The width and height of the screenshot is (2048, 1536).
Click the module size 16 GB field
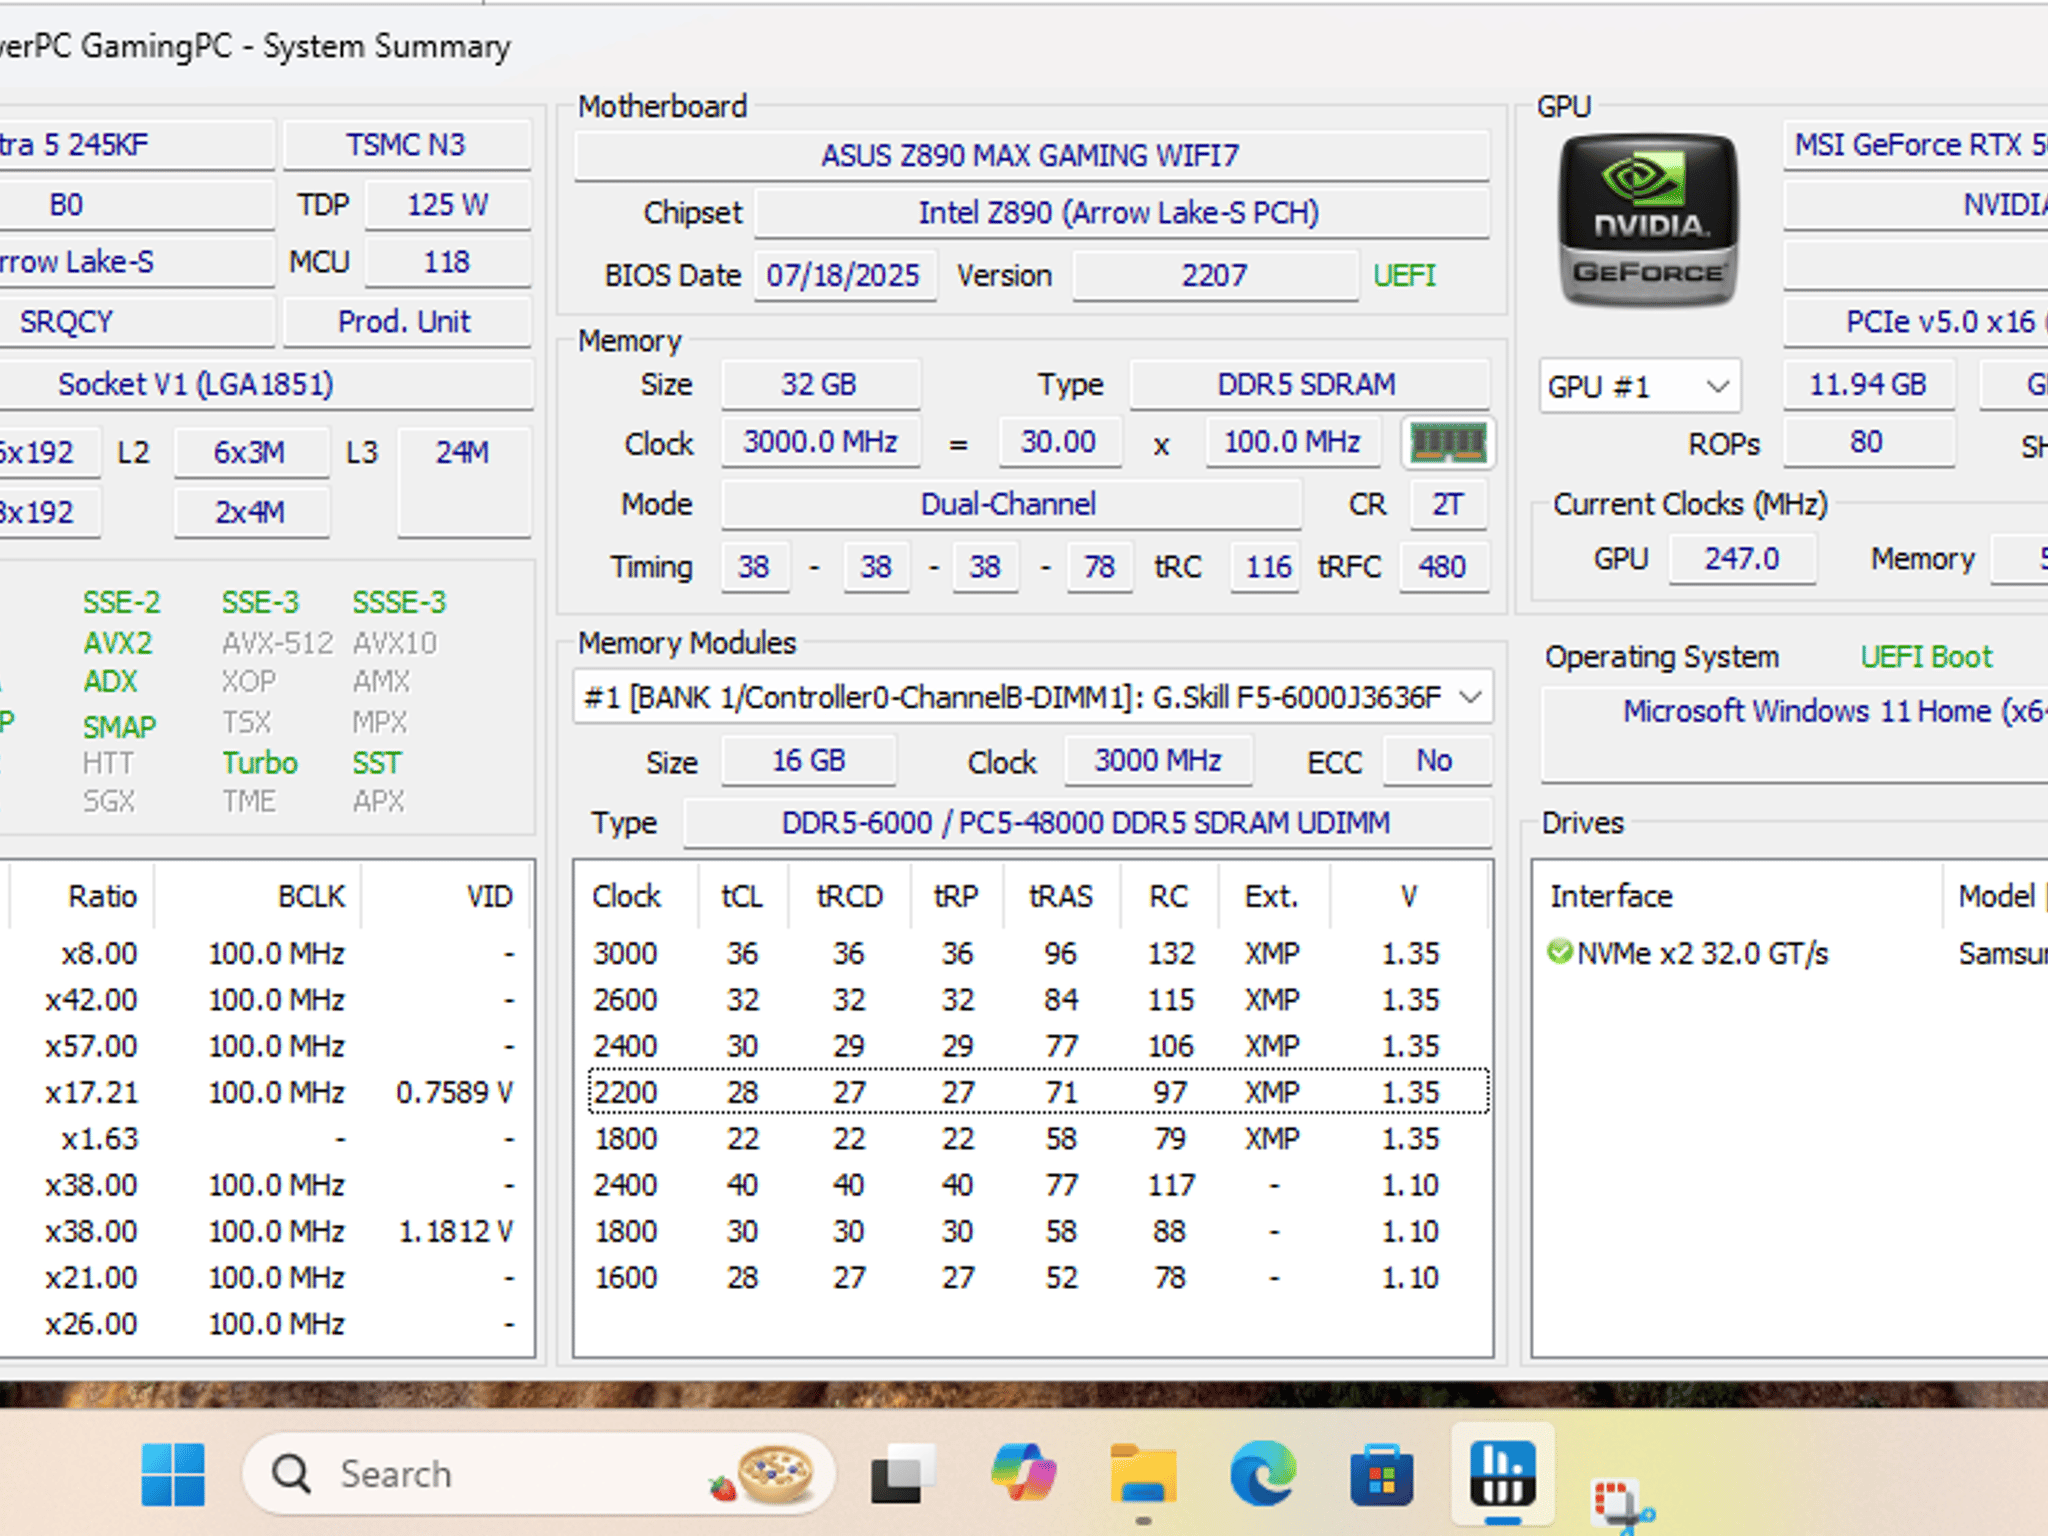coord(808,761)
